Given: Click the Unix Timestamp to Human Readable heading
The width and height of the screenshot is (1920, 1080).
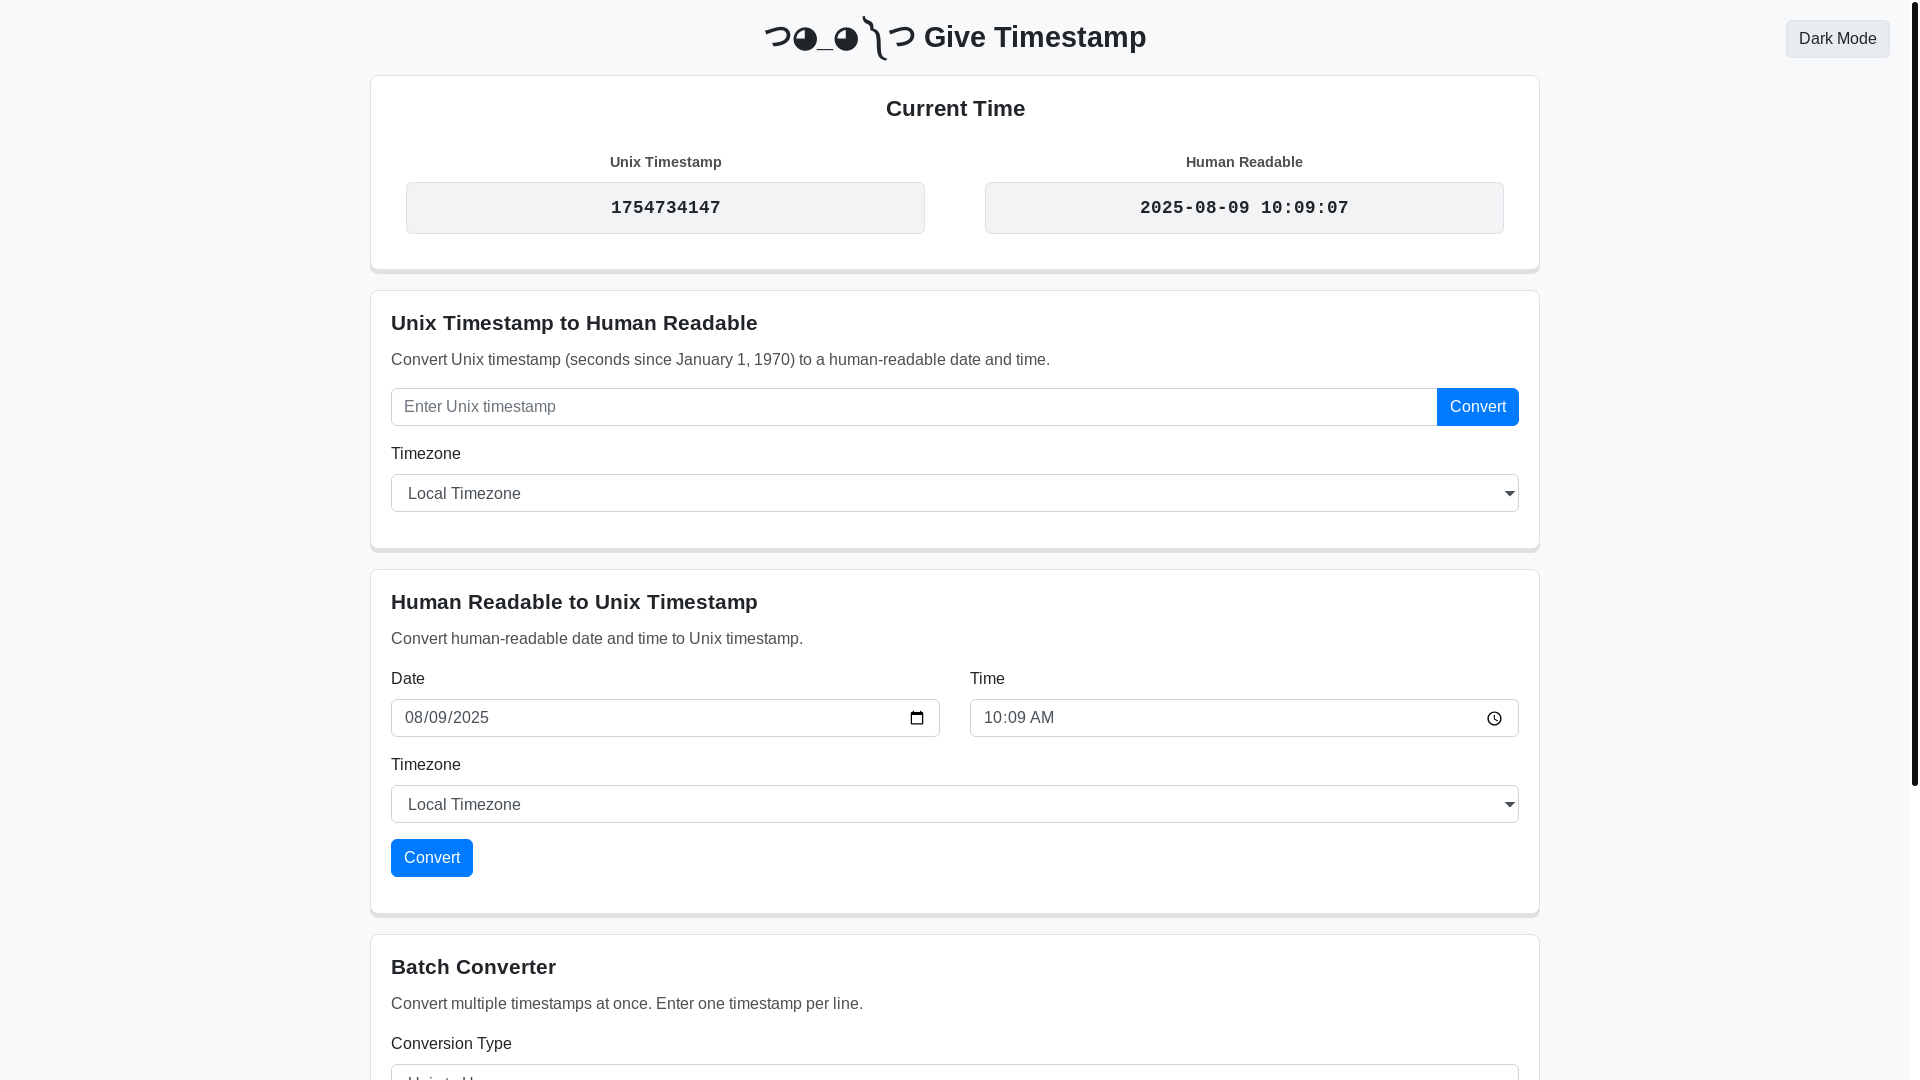Looking at the screenshot, I should point(574,323).
